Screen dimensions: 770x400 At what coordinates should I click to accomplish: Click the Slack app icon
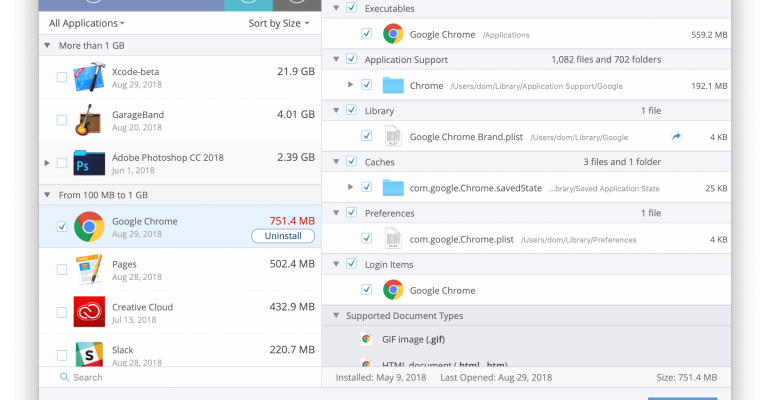[89, 353]
